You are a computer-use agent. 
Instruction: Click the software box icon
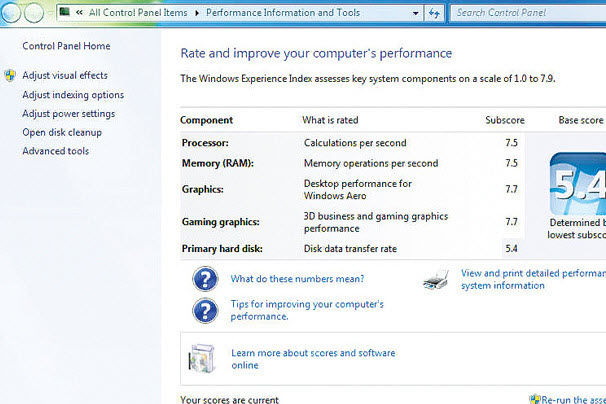201,358
